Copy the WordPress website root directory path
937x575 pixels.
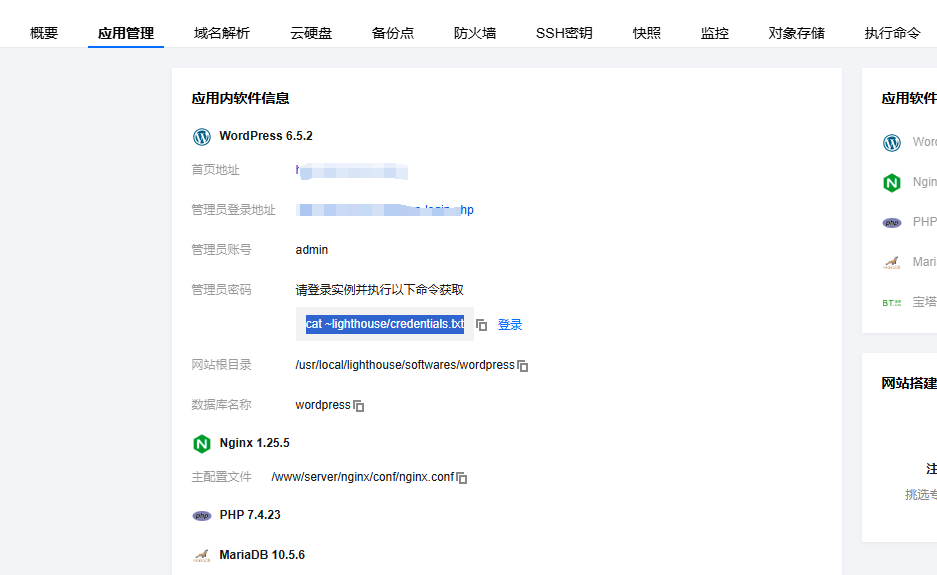[523, 366]
